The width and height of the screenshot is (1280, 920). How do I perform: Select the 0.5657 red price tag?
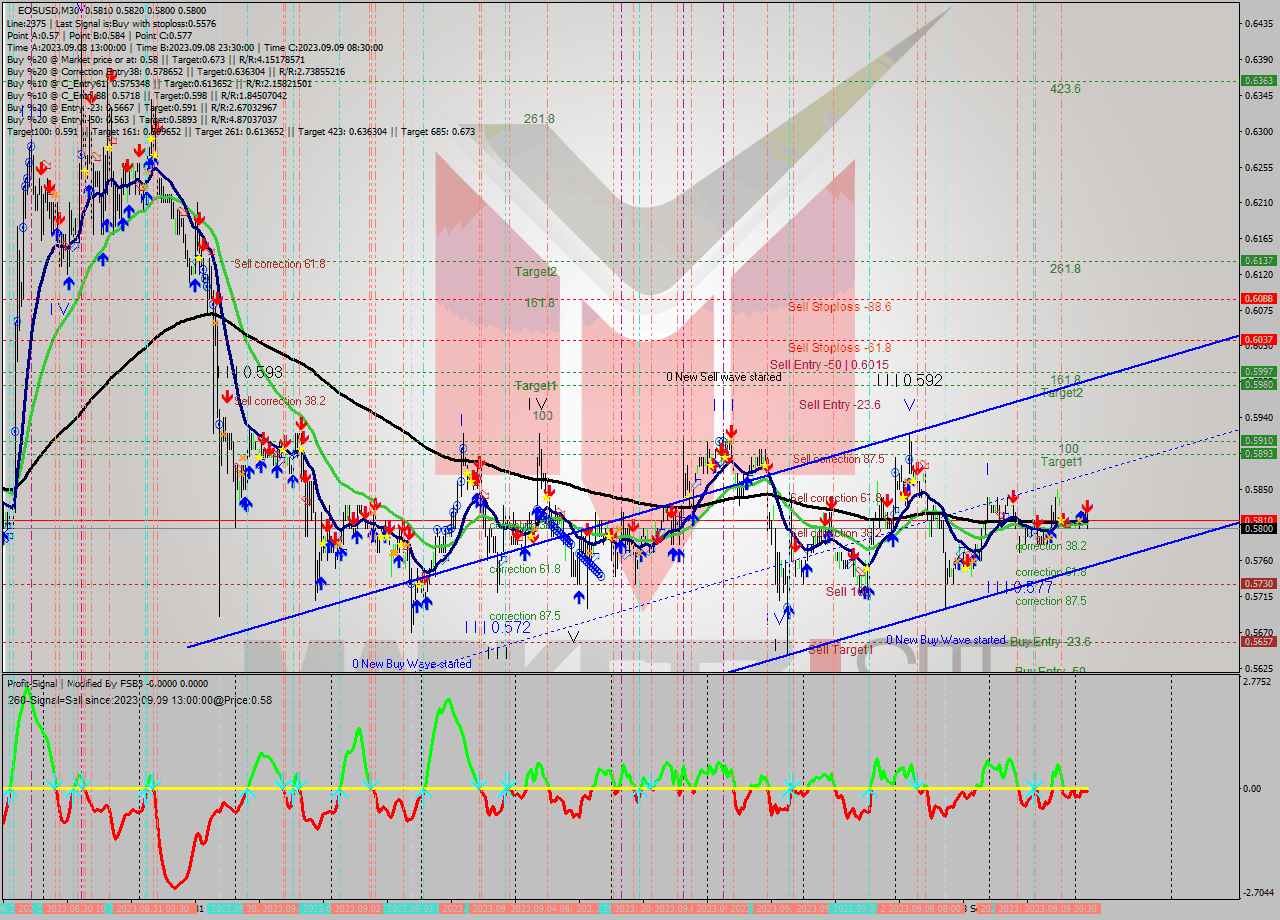point(1257,642)
